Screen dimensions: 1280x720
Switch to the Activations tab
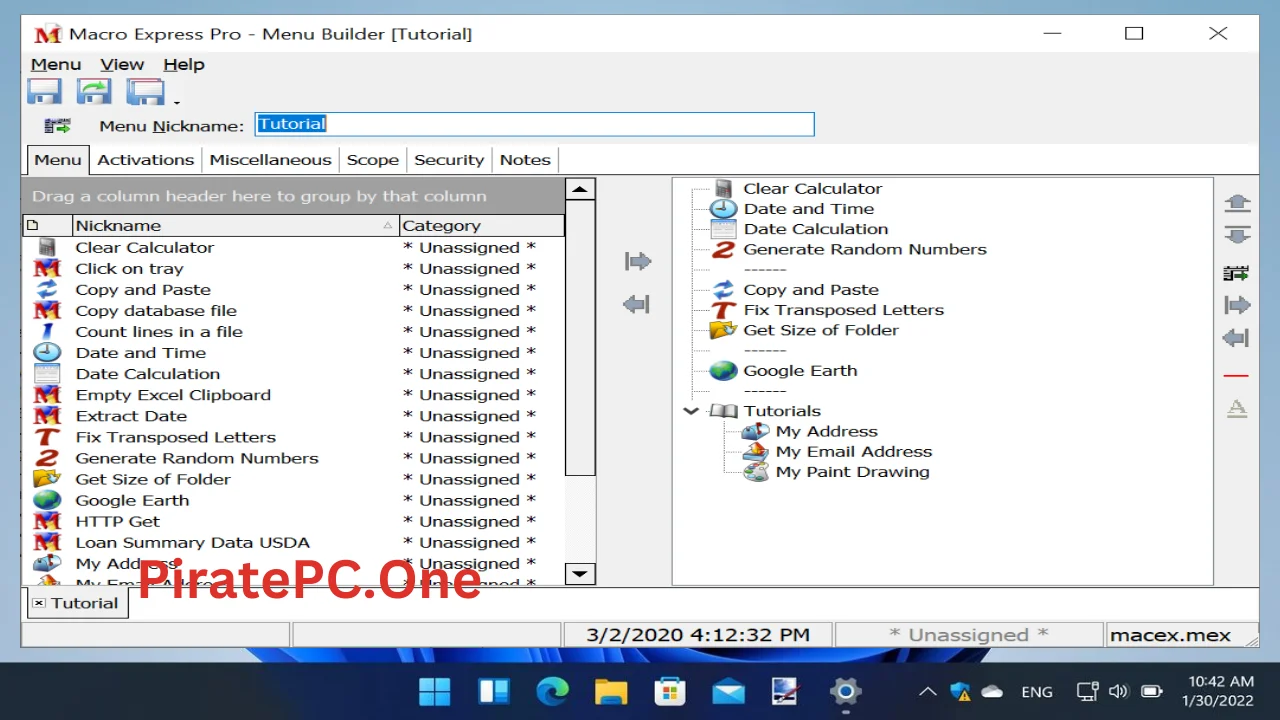pyautogui.click(x=146, y=160)
